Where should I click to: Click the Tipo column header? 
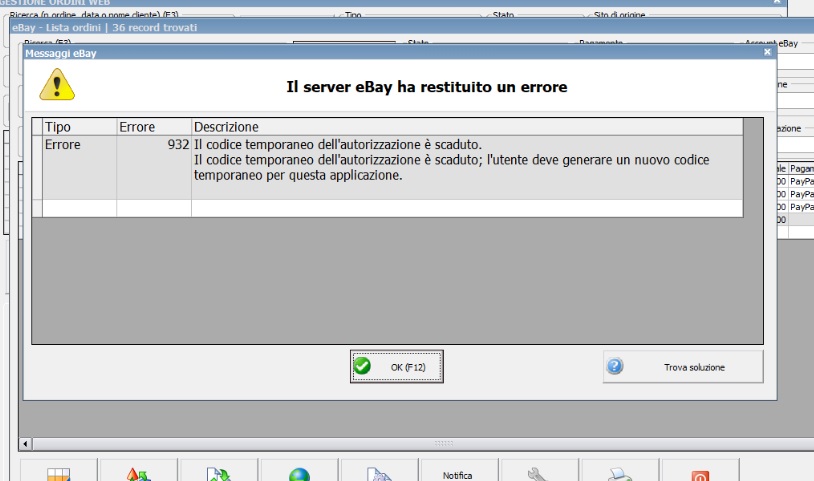(79, 127)
